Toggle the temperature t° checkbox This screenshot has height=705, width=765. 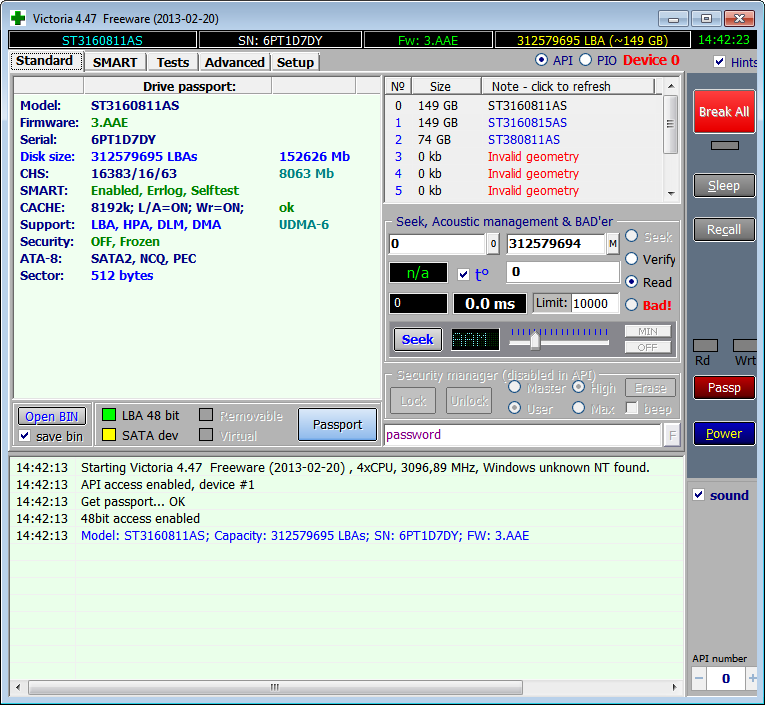tap(463, 274)
